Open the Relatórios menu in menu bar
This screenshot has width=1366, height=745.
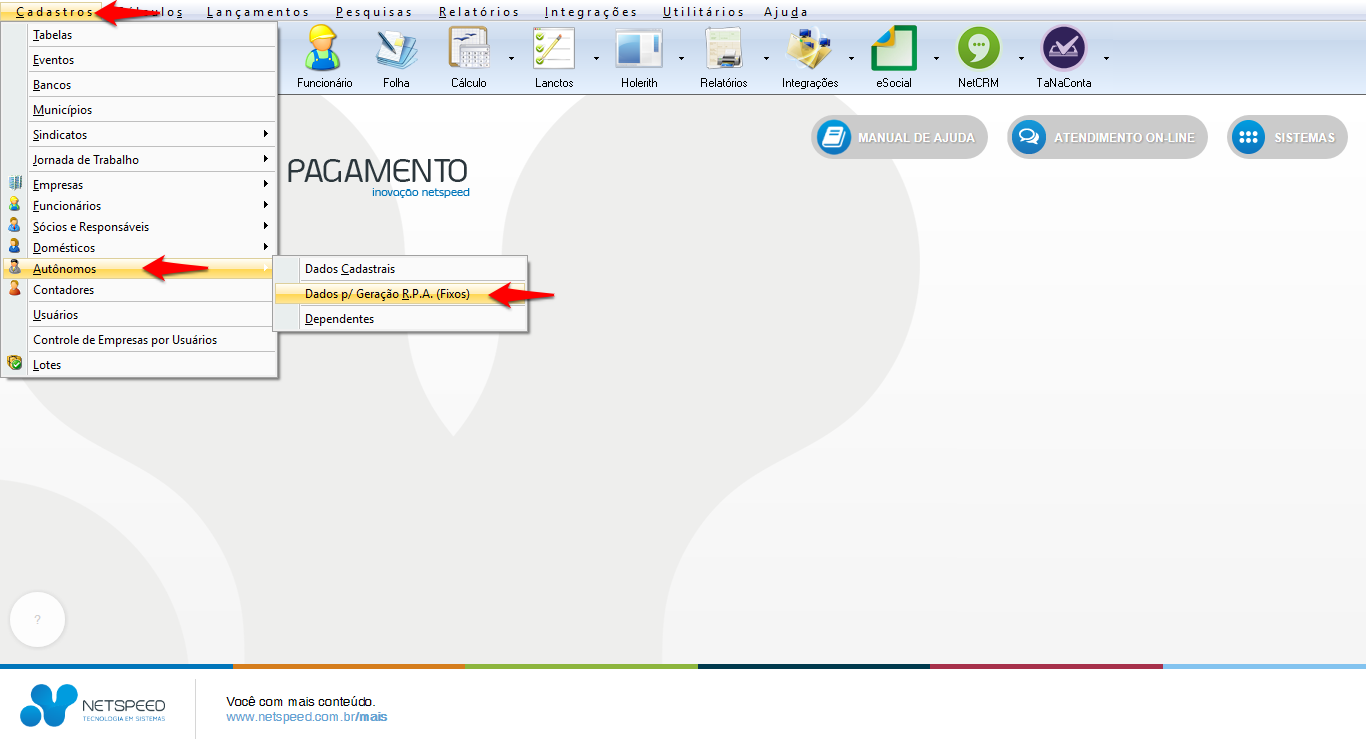pyautogui.click(x=479, y=12)
